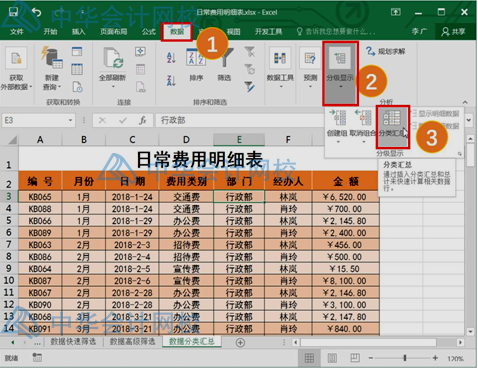Viewport: 478px width, 368px height.
Task: Click the 共享 share button
Action: [453, 32]
